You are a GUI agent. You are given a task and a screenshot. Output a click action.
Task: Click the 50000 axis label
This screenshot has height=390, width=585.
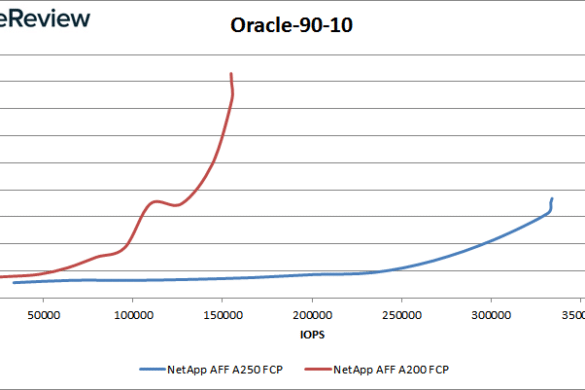pyautogui.click(x=44, y=315)
